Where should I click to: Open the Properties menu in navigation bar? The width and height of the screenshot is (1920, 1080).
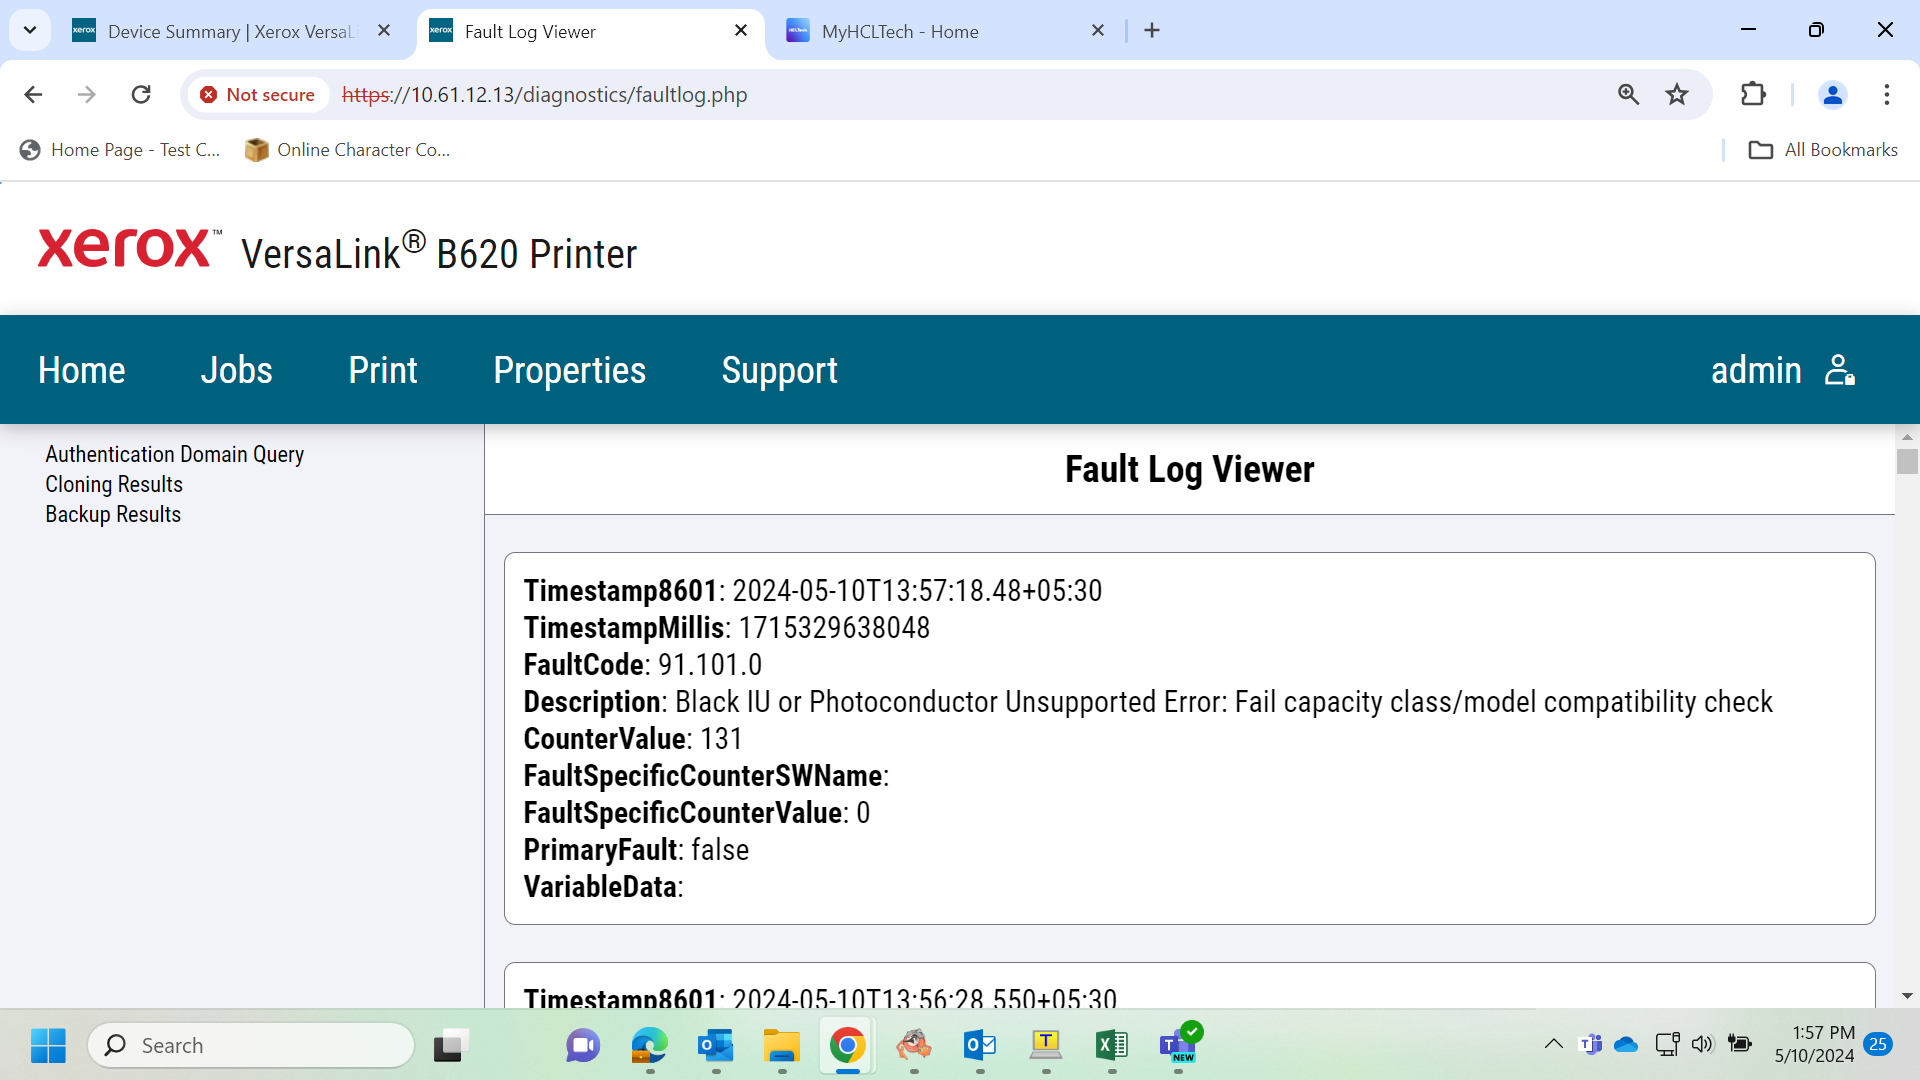tap(569, 370)
